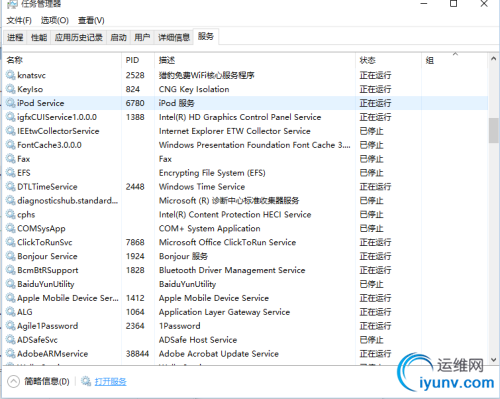Click the gear icon next to 打开服务
This screenshot has height=399, width=500.
click(x=86, y=381)
